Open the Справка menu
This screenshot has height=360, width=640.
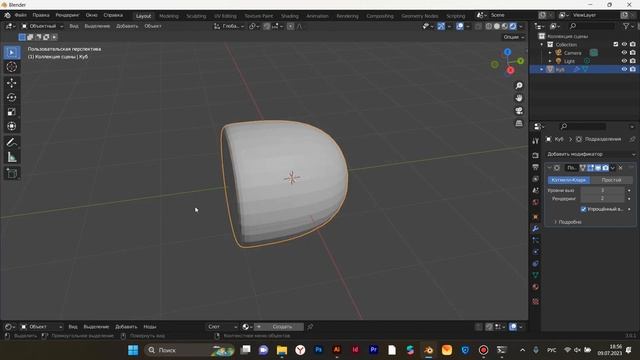[x=113, y=15]
